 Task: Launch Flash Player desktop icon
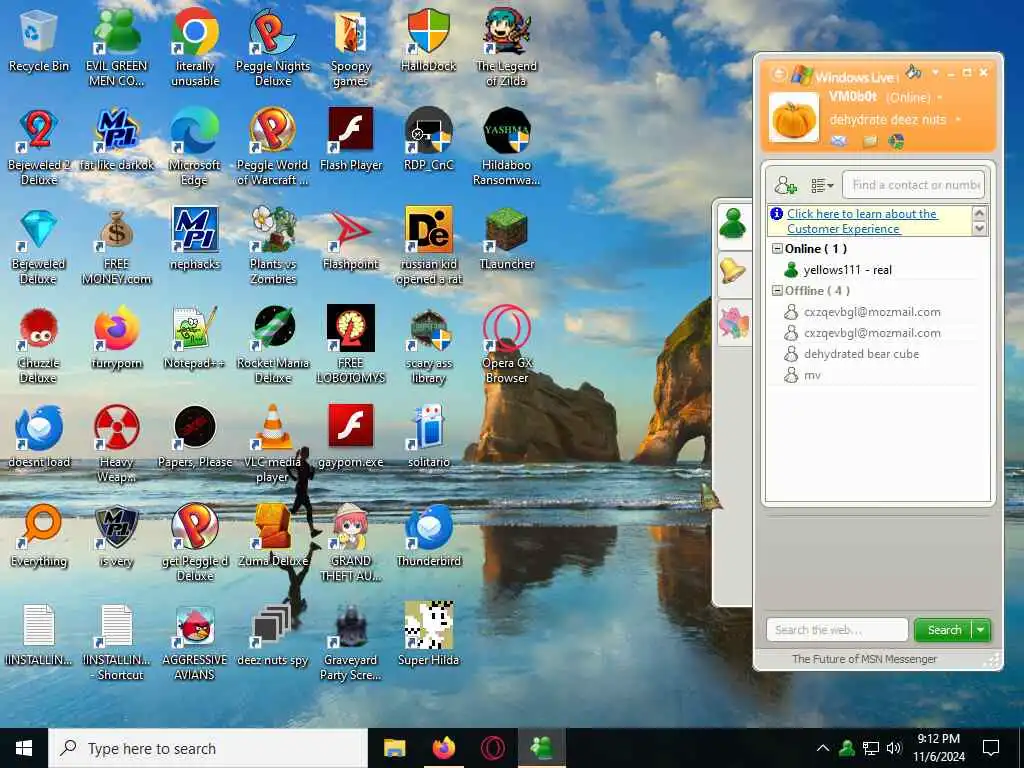(351, 138)
